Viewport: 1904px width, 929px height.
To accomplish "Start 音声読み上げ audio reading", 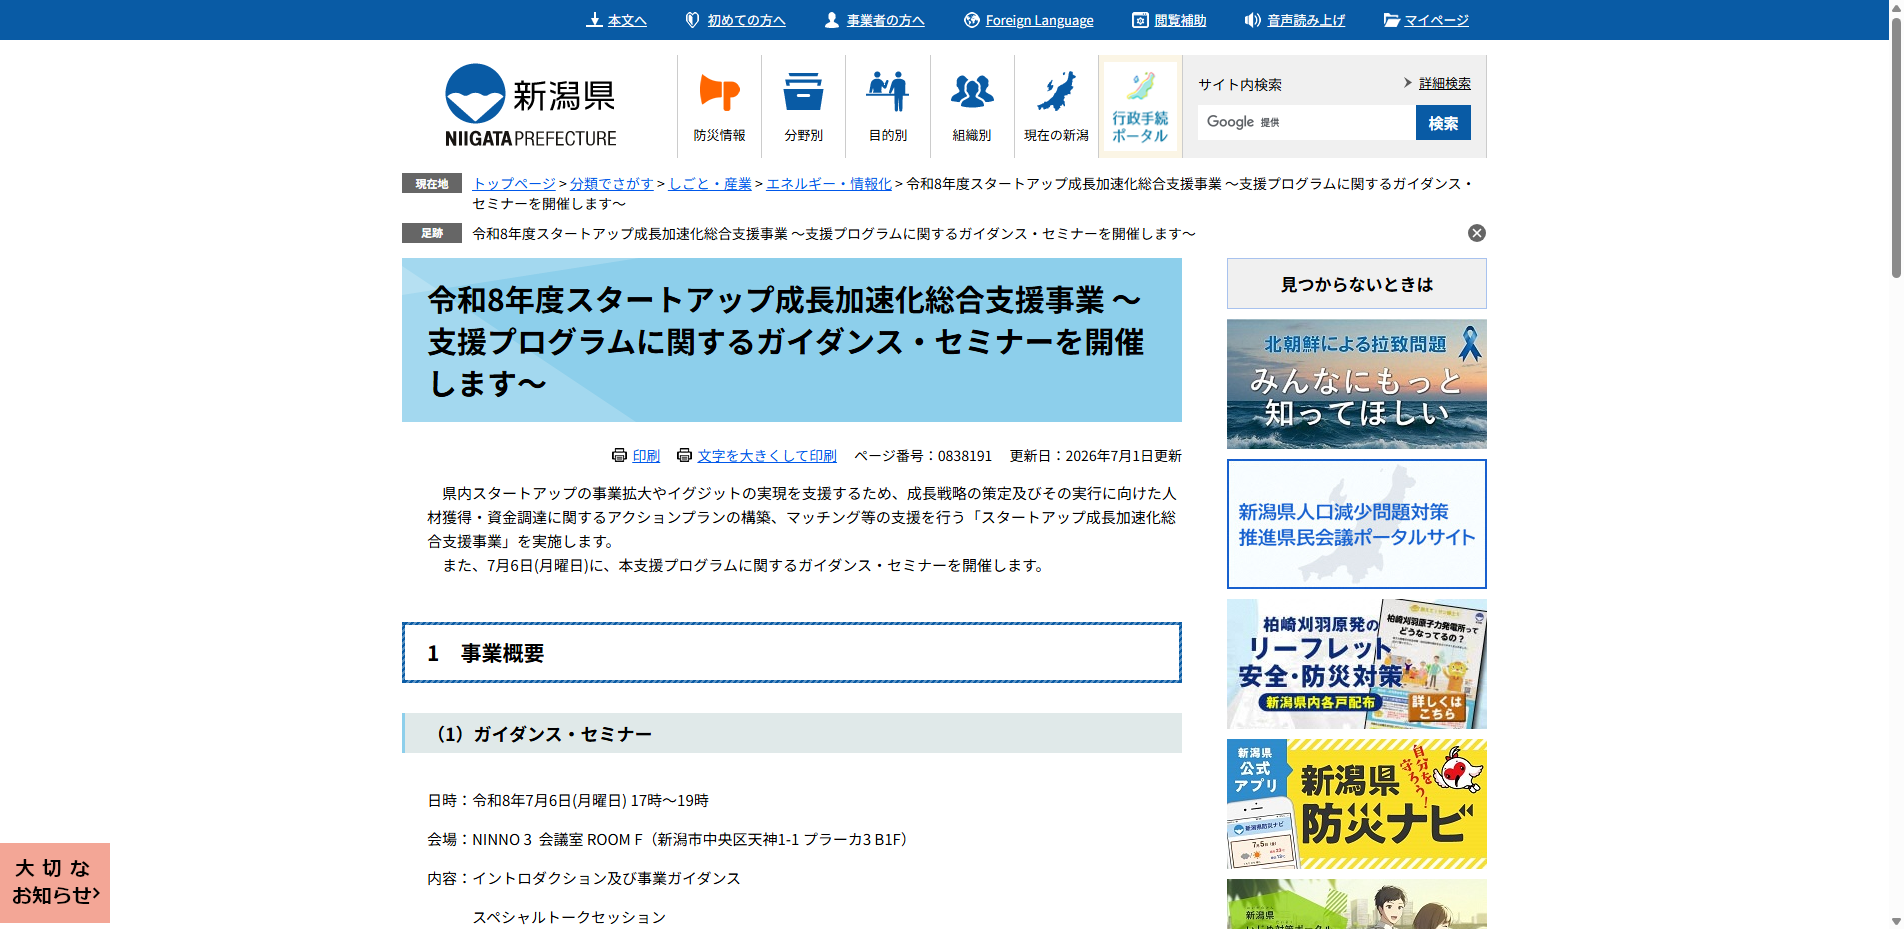I will click(x=1306, y=20).
